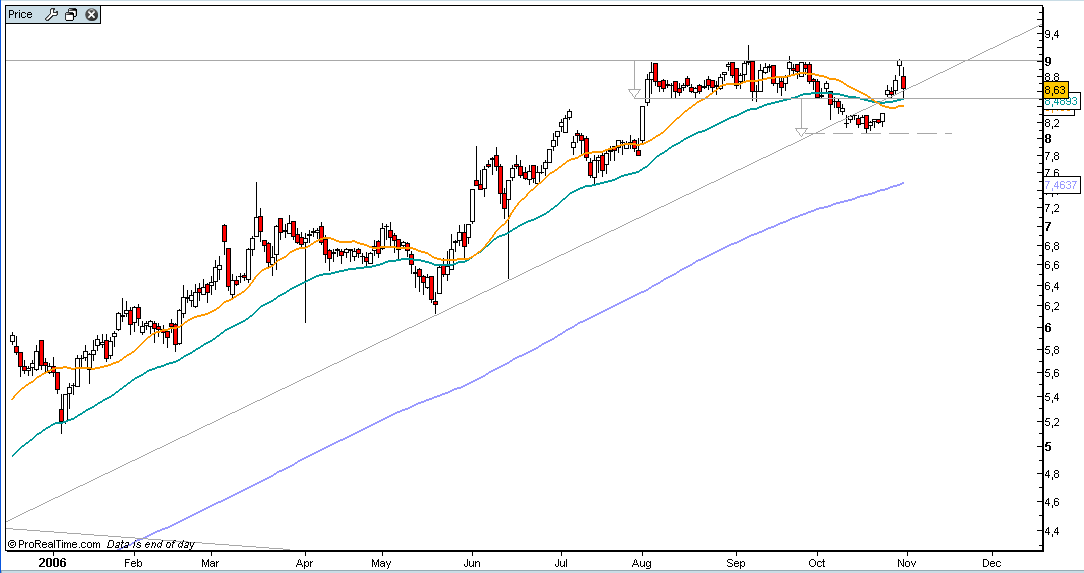Select the down arrow marker near early August

click(x=635, y=93)
